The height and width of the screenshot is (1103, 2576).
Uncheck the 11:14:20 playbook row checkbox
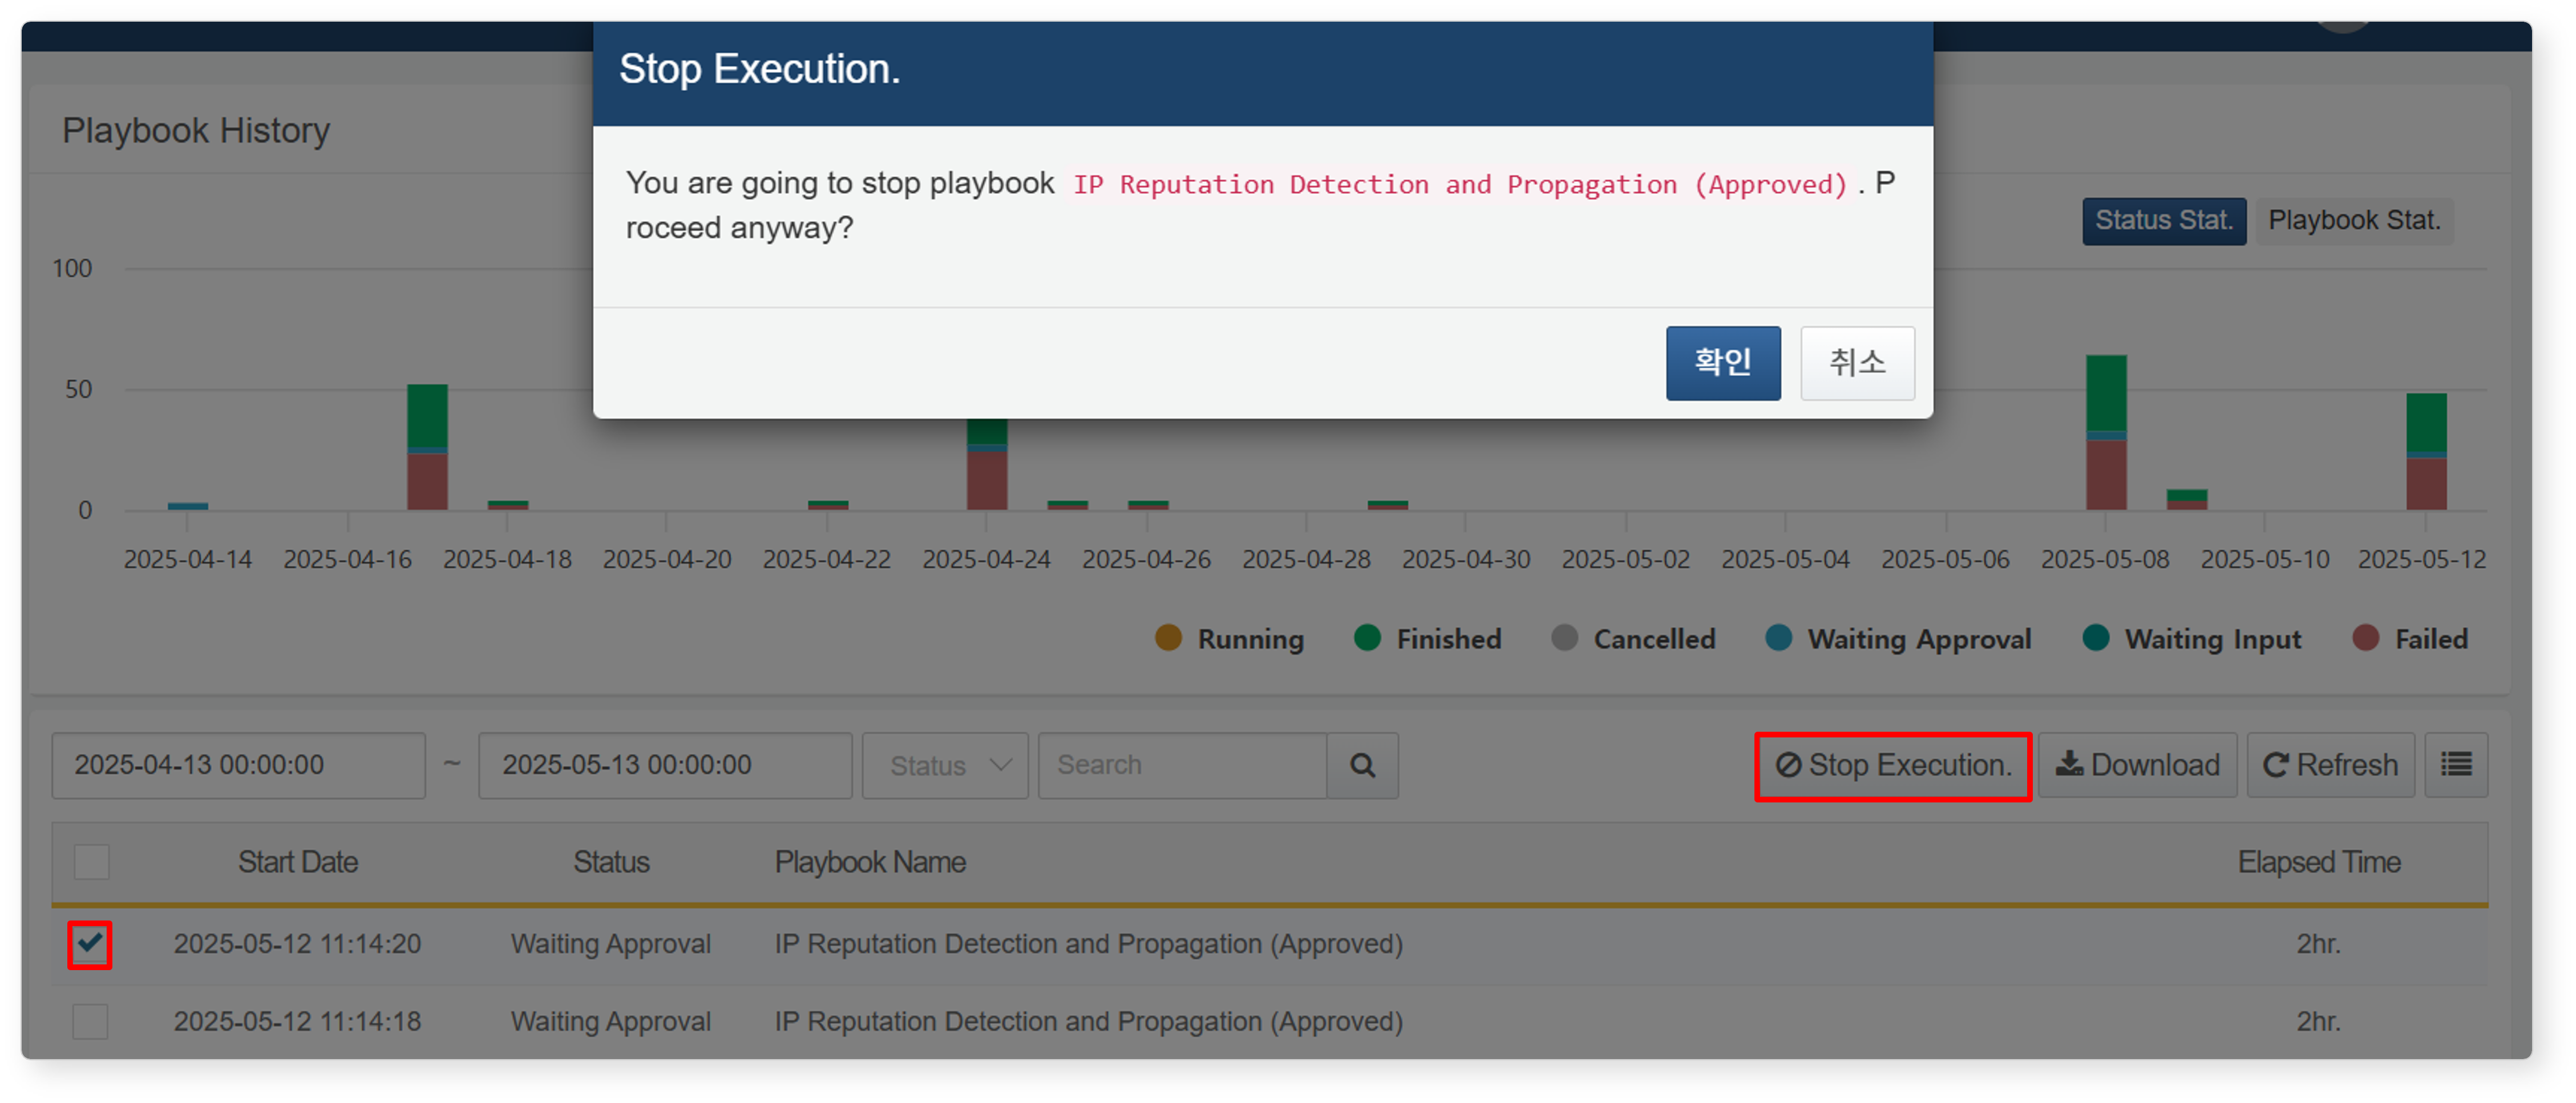(90, 943)
